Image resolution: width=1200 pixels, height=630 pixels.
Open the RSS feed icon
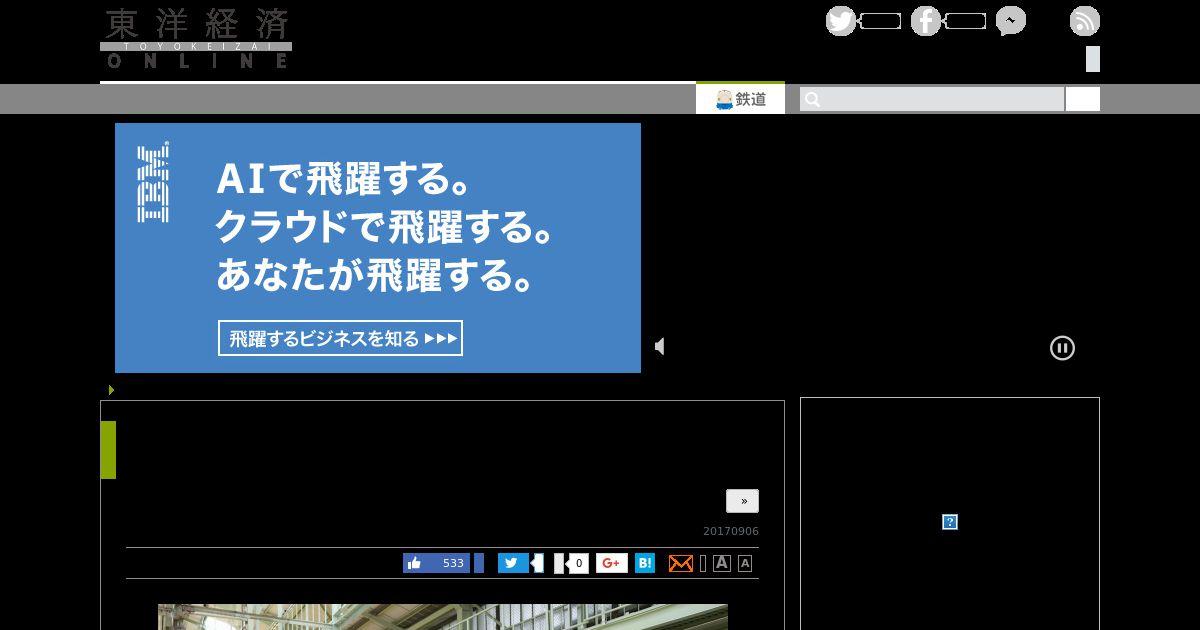pos(1085,21)
